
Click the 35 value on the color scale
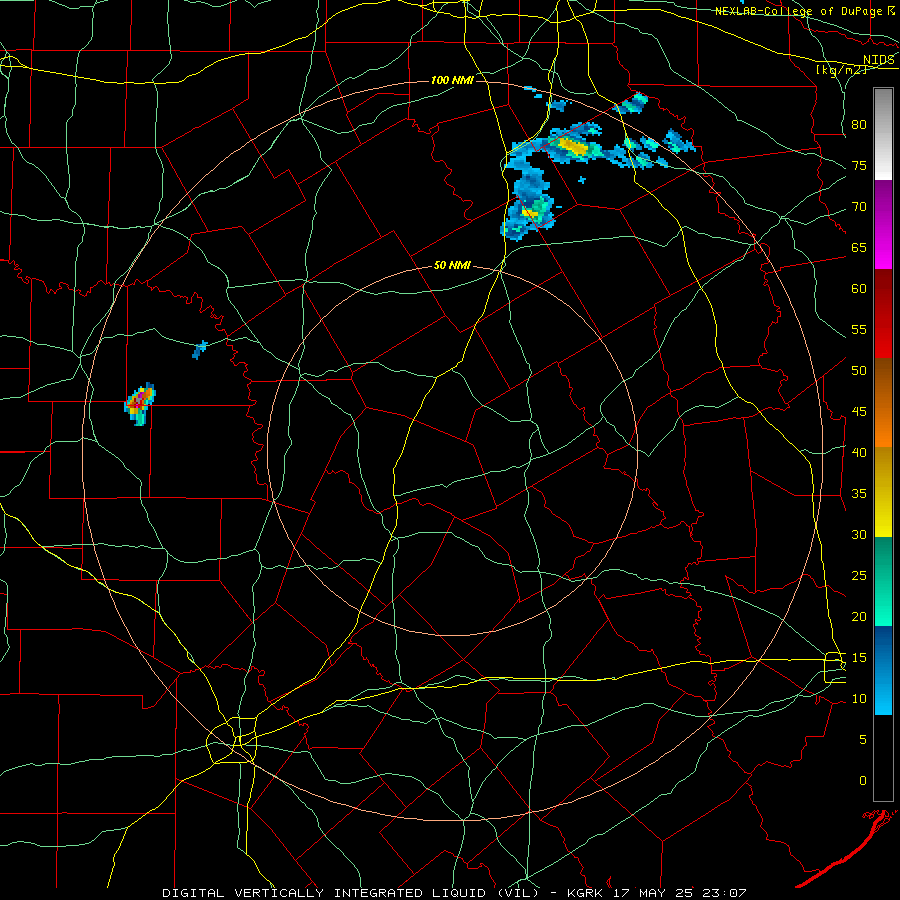click(x=859, y=494)
